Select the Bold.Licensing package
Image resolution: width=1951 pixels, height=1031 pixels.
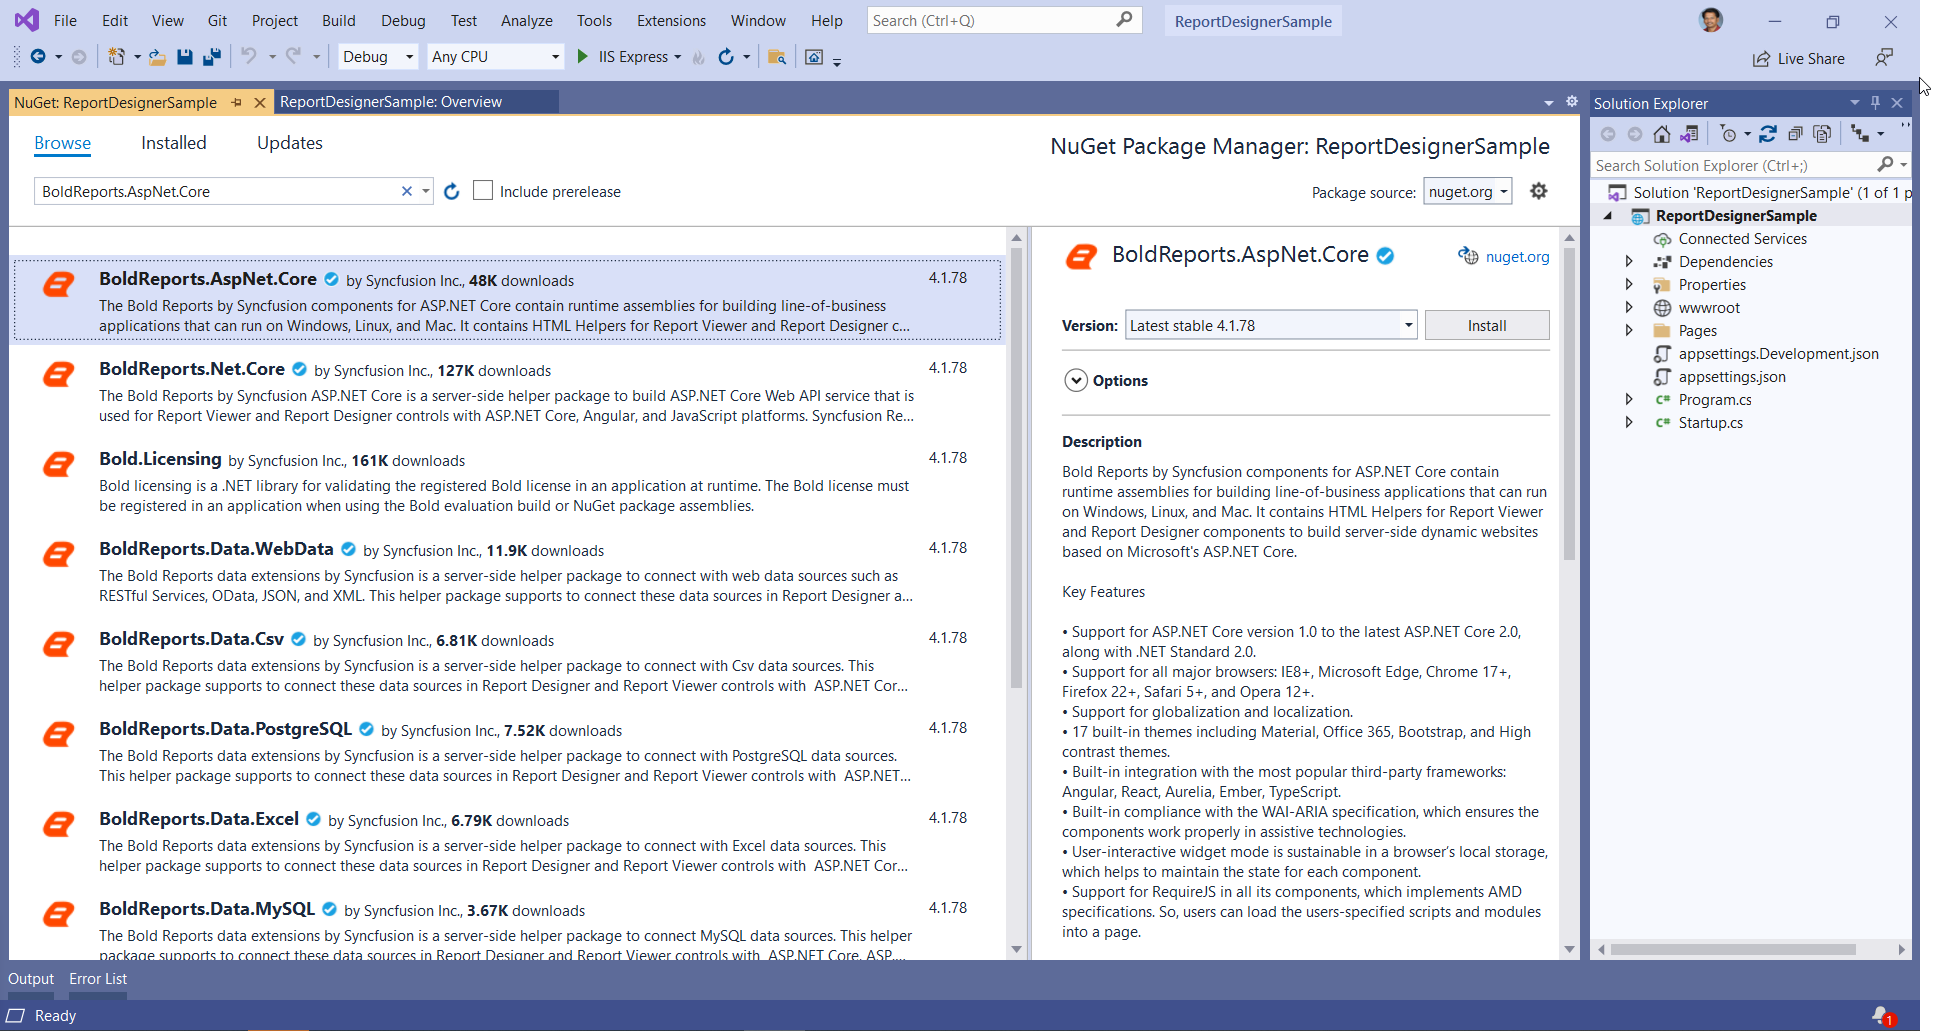pos(506,480)
